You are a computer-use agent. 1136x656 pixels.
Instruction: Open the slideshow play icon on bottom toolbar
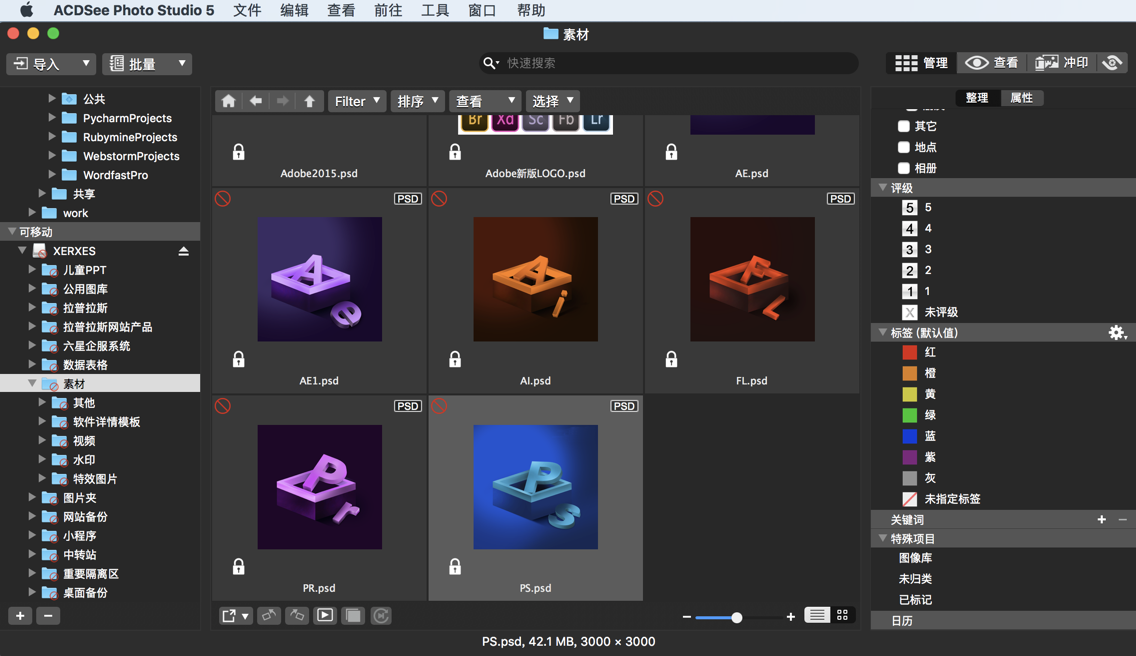click(324, 616)
